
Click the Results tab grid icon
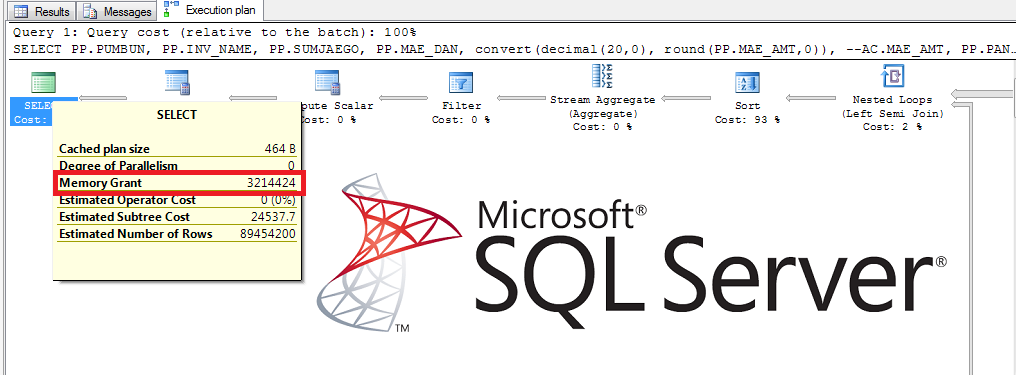(21, 12)
